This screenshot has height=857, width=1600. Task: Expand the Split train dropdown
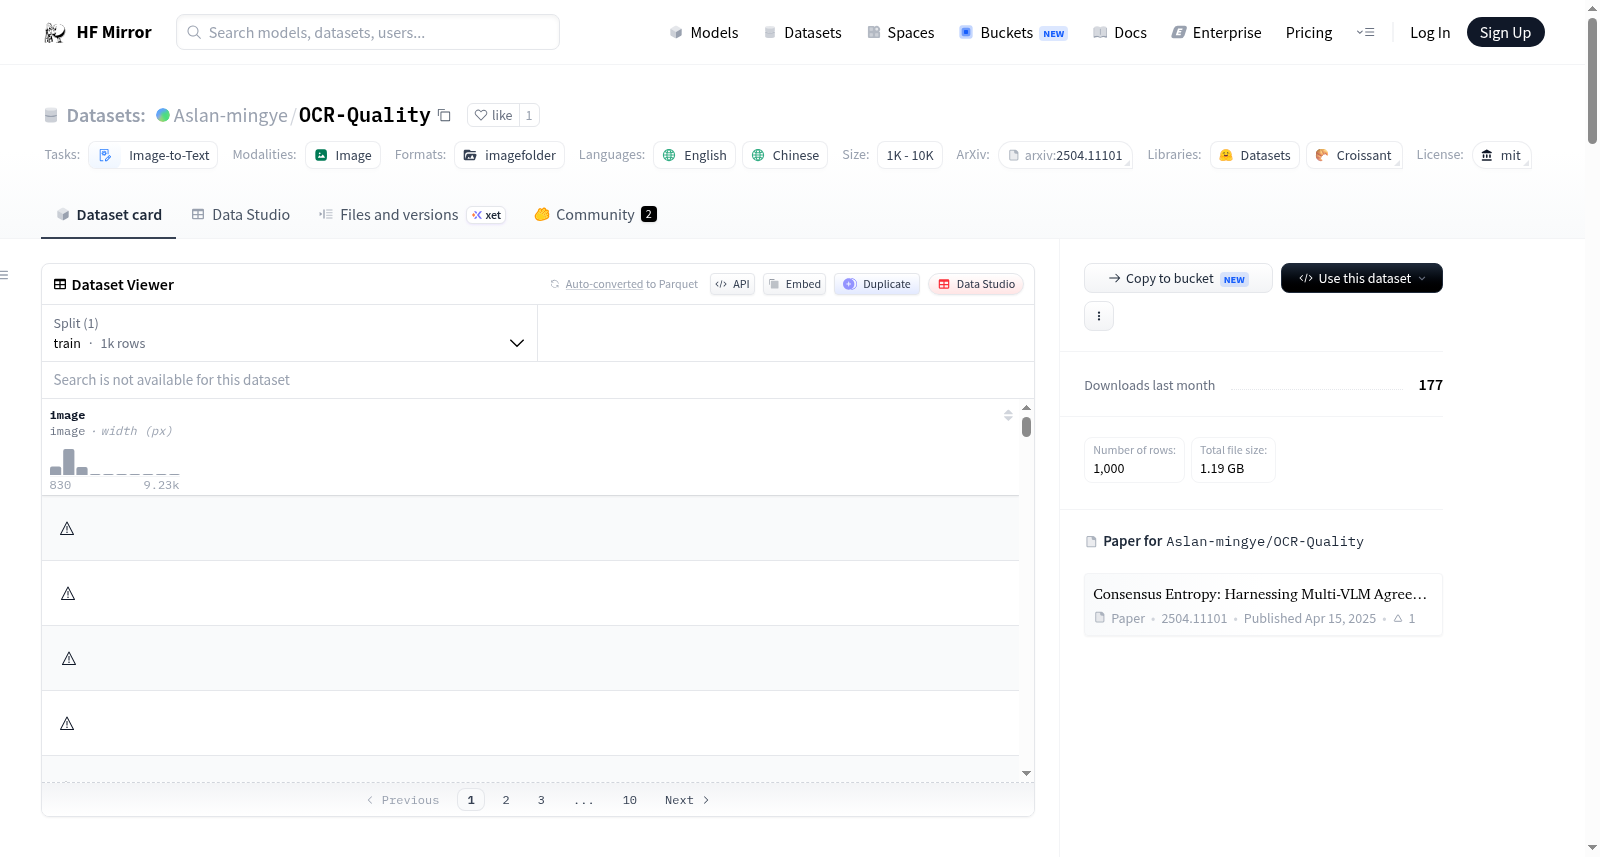coord(289,333)
